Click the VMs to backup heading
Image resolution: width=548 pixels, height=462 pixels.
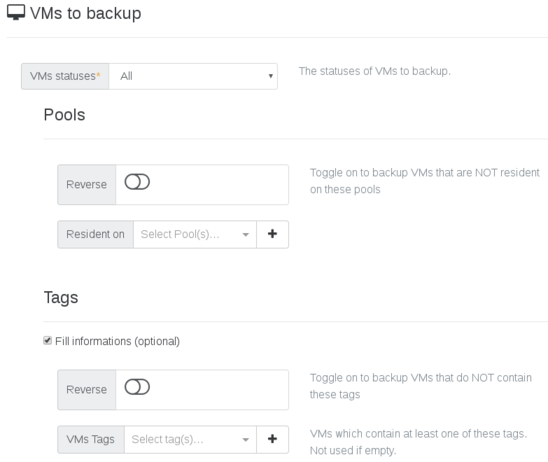pos(86,14)
